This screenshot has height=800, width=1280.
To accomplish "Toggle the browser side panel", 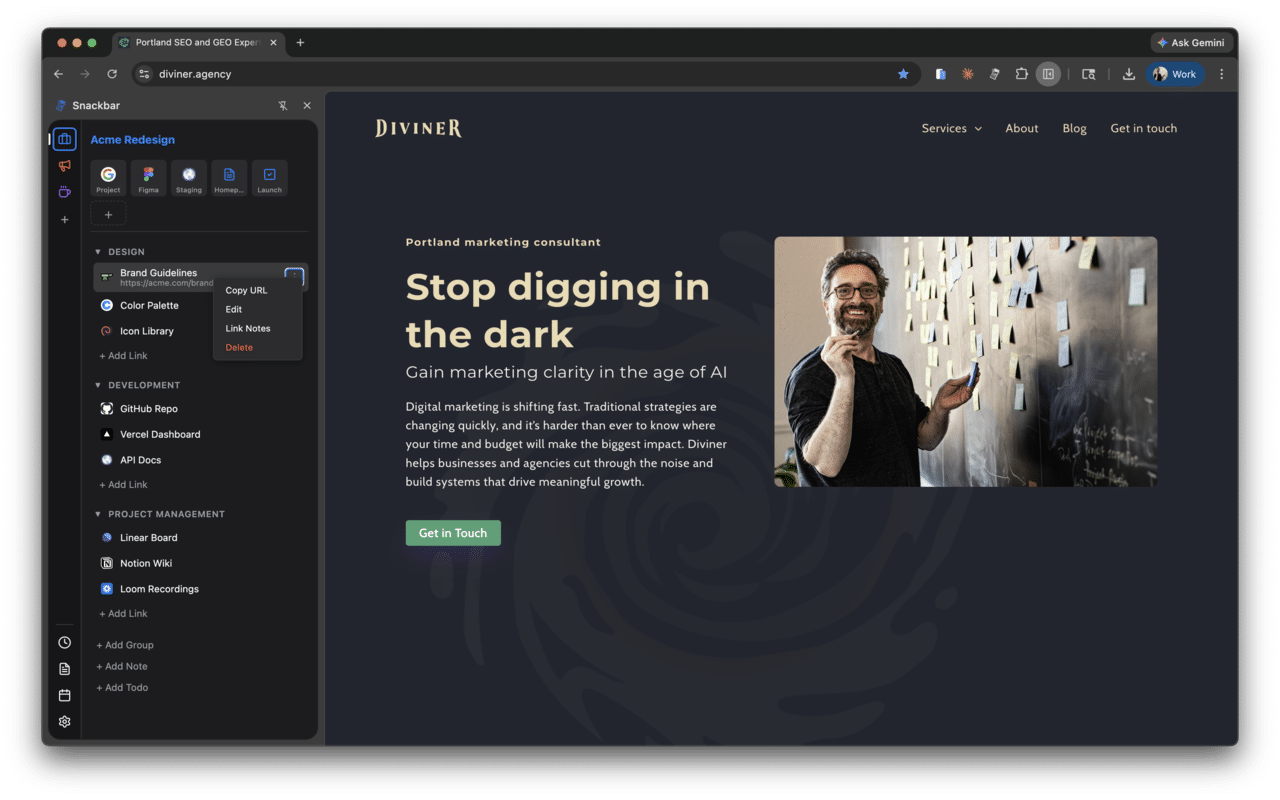I will point(1048,74).
